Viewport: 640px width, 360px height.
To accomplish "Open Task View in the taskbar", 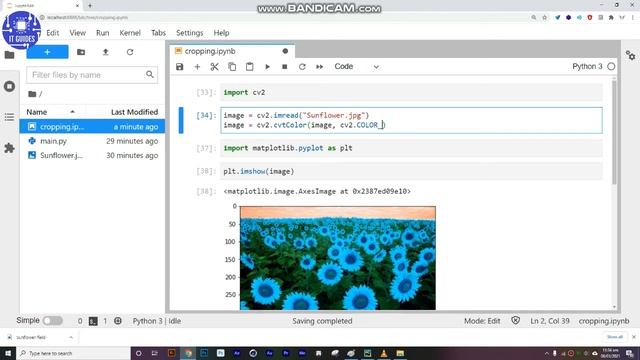I will 155,353.
